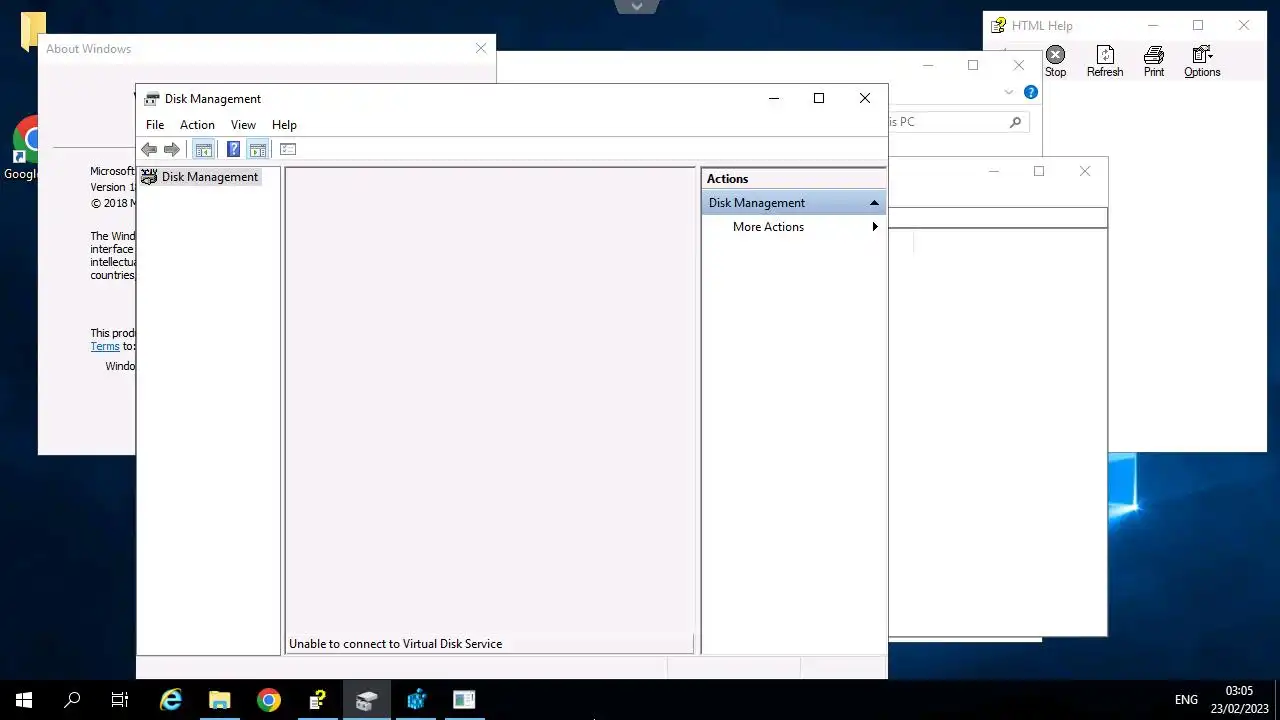Open the View menu
The width and height of the screenshot is (1280, 720).
click(243, 125)
